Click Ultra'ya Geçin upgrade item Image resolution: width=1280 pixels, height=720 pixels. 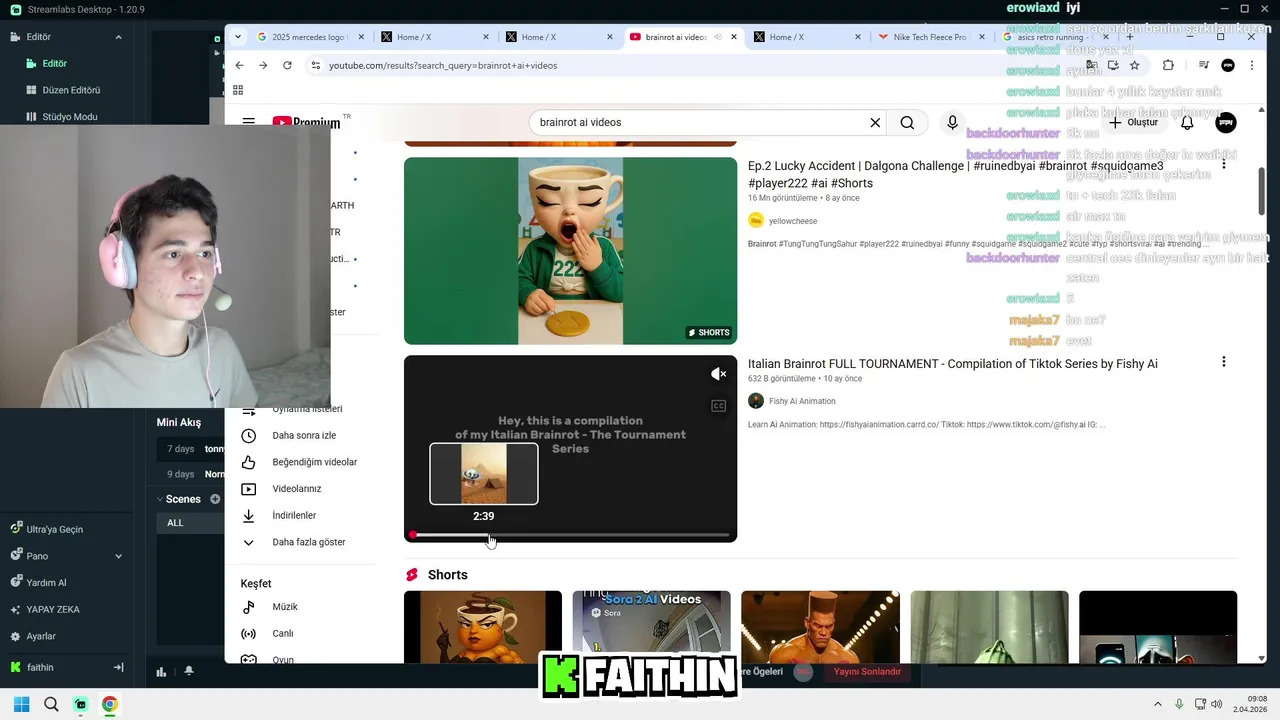click(54, 529)
